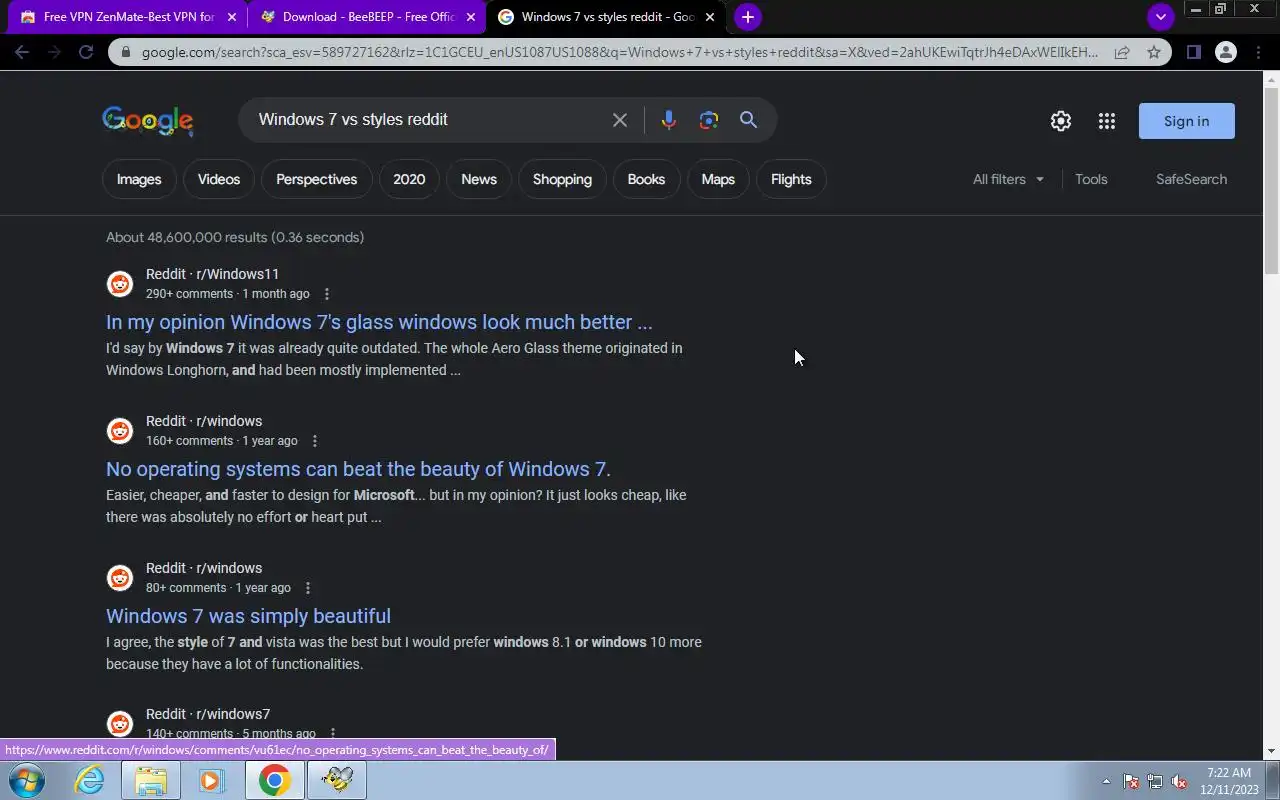Image resolution: width=1280 pixels, height=800 pixels.
Task: Select the Windows 7 vs styles reddit tab
Action: (x=608, y=17)
